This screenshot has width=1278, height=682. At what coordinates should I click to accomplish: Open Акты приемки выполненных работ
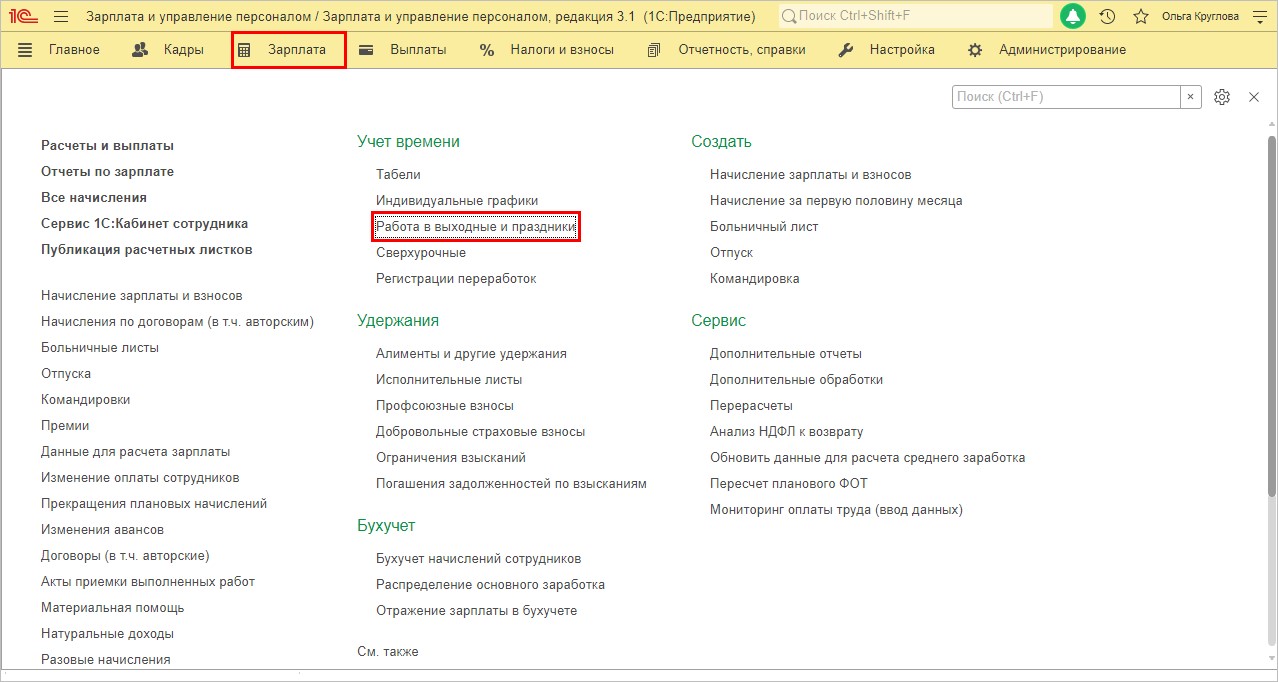tap(148, 581)
